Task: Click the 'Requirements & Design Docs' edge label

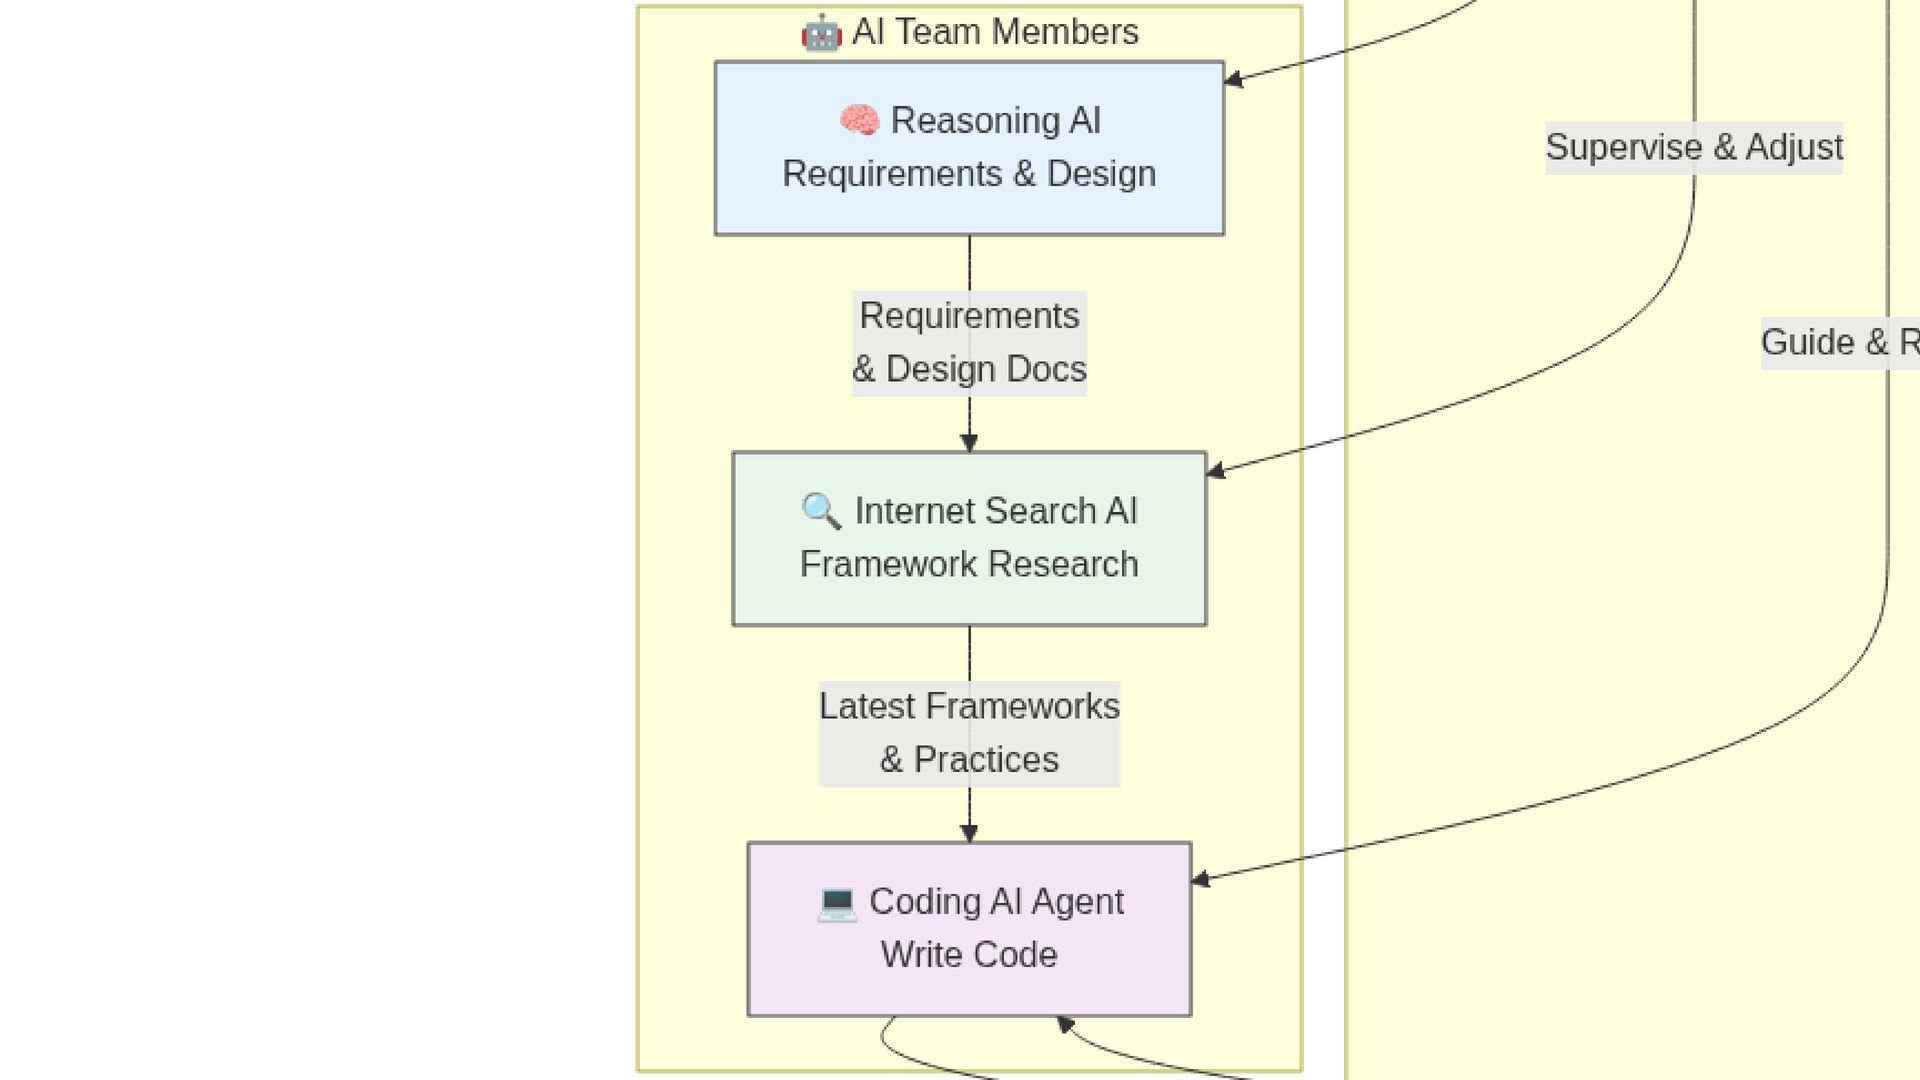Action: (x=969, y=343)
